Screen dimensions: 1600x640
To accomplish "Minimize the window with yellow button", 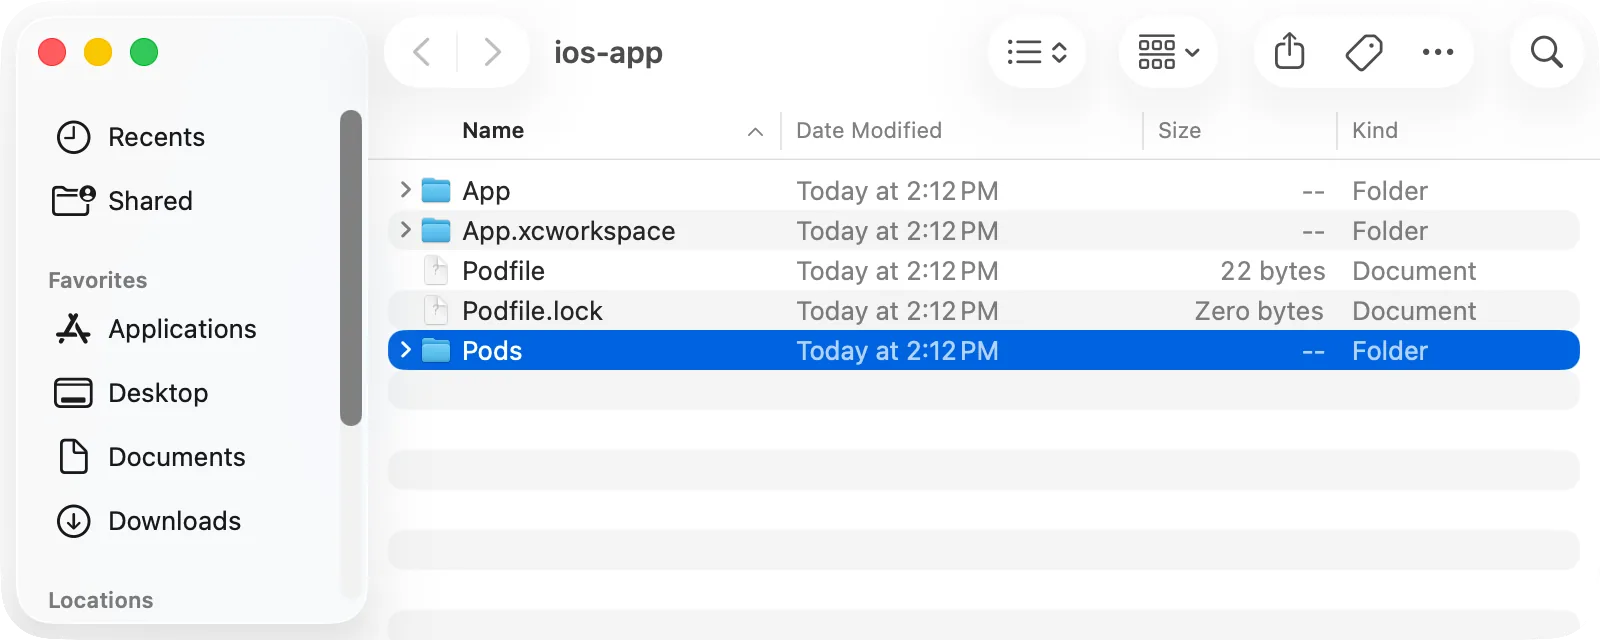I will click(98, 52).
